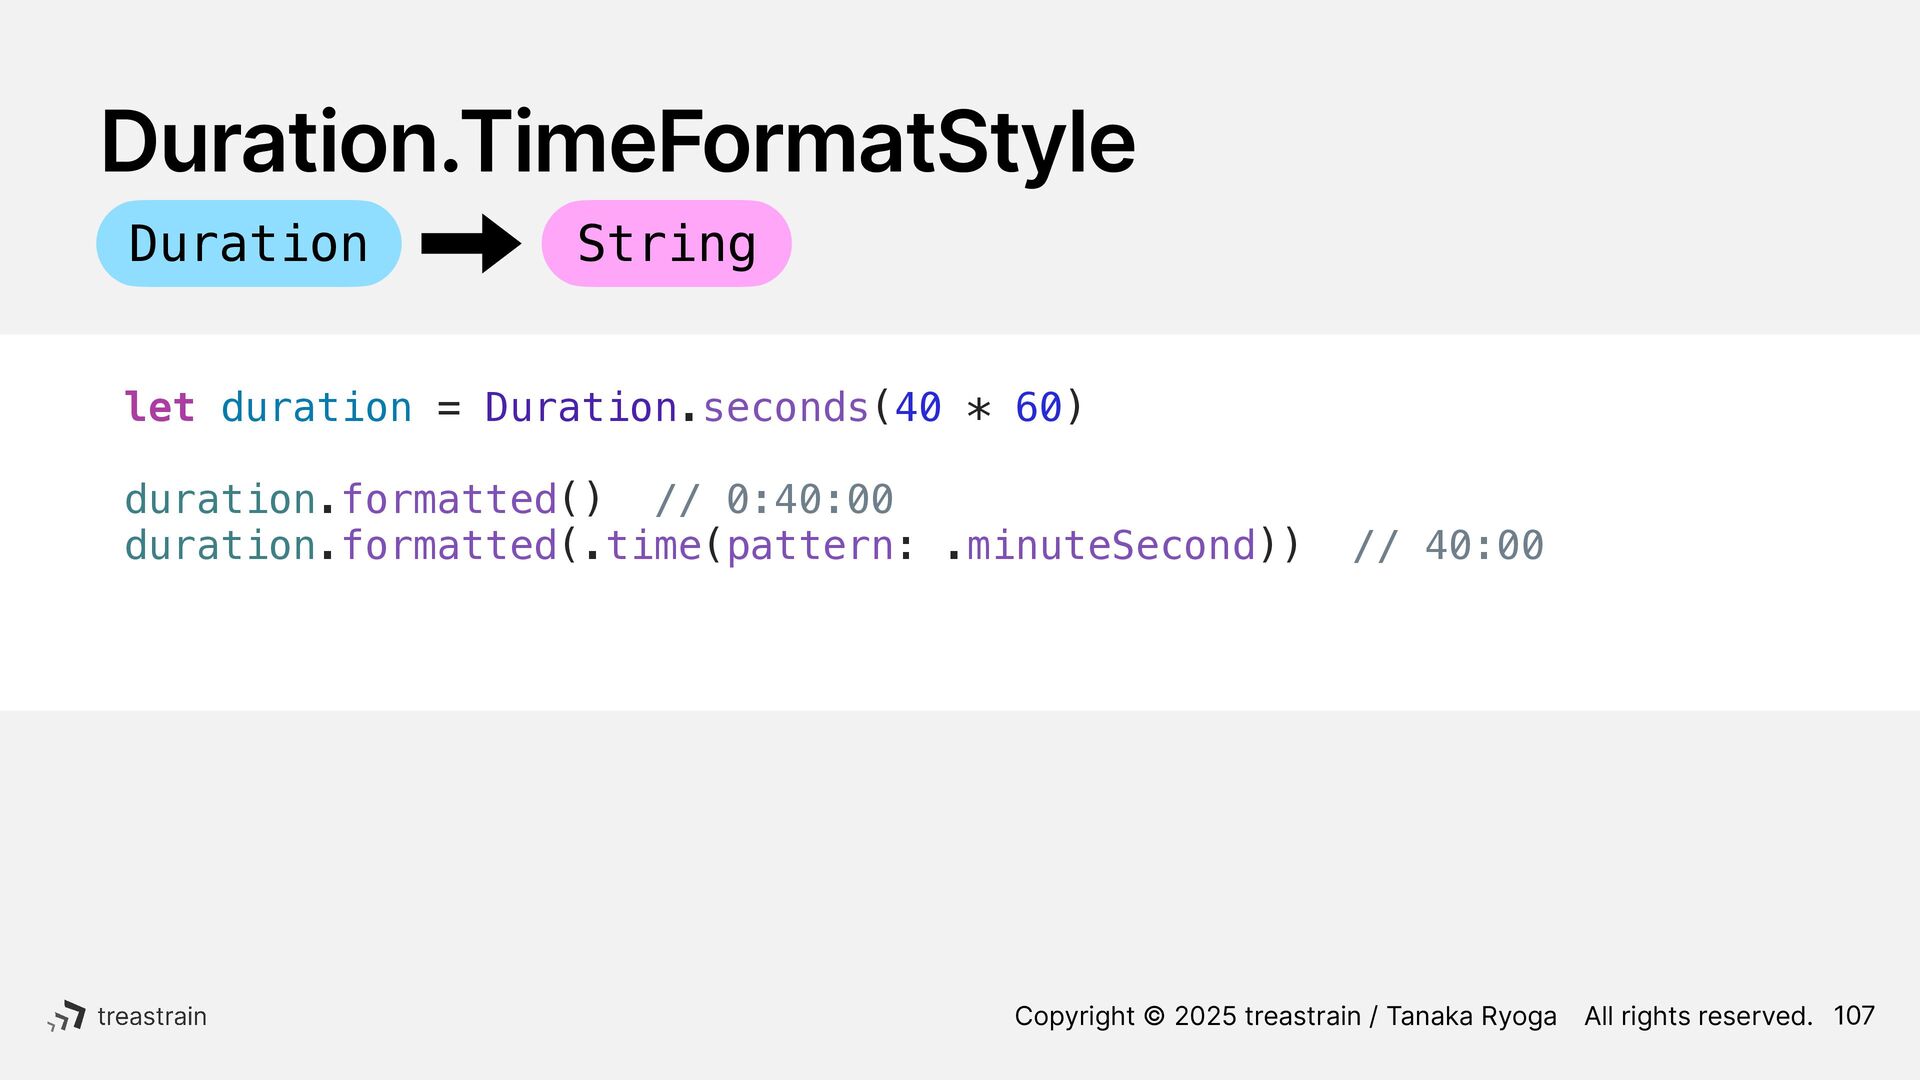Screen dimensions: 1920x1080
Task: Select the blue Duration pill label
Action: click(x=249, y=243)
